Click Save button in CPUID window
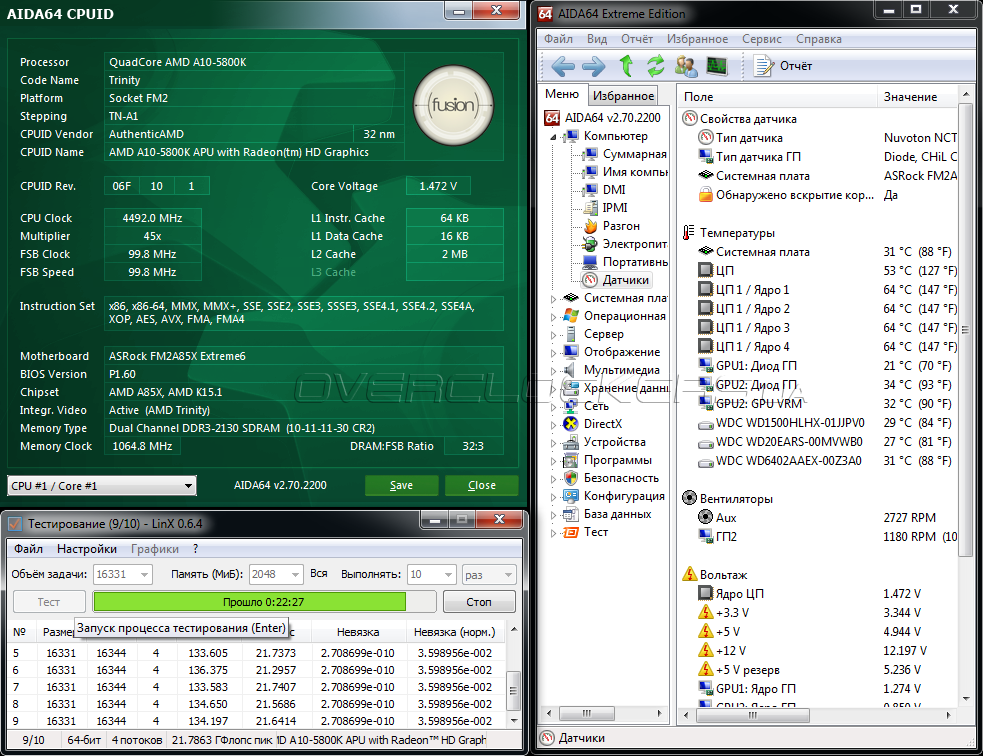This screenshot has height=756, width=983. (x=401, y=485)
